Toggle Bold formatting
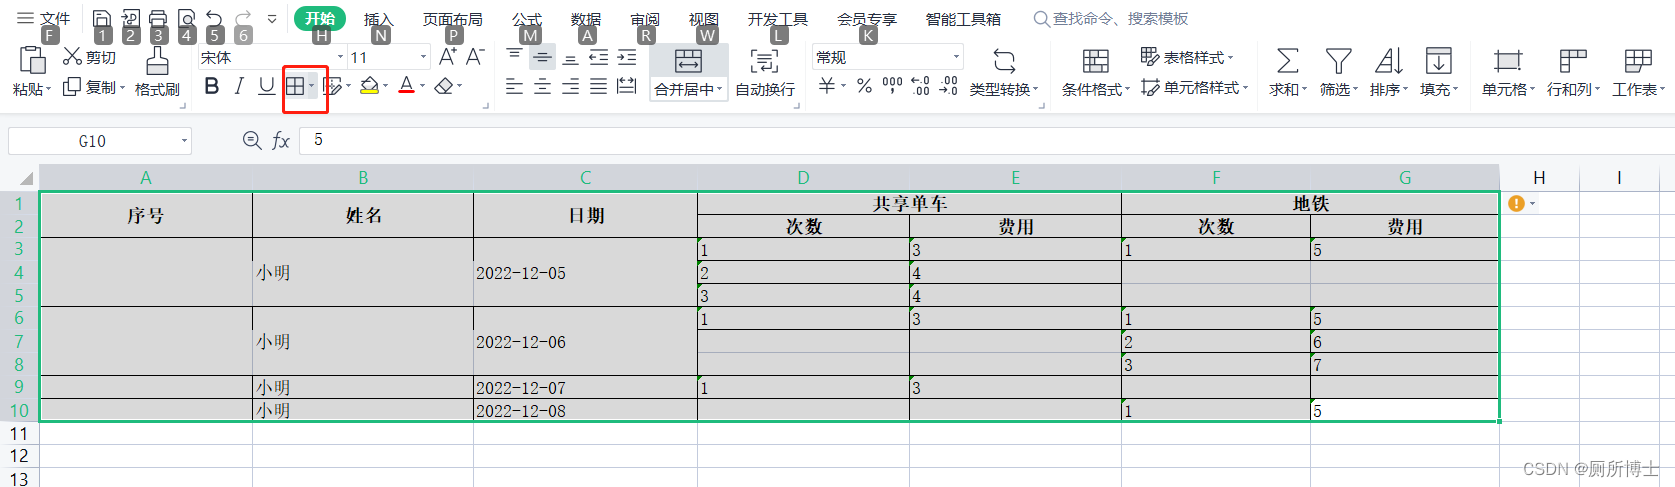This screenshot has width=1675, height=487. point(211,87)
